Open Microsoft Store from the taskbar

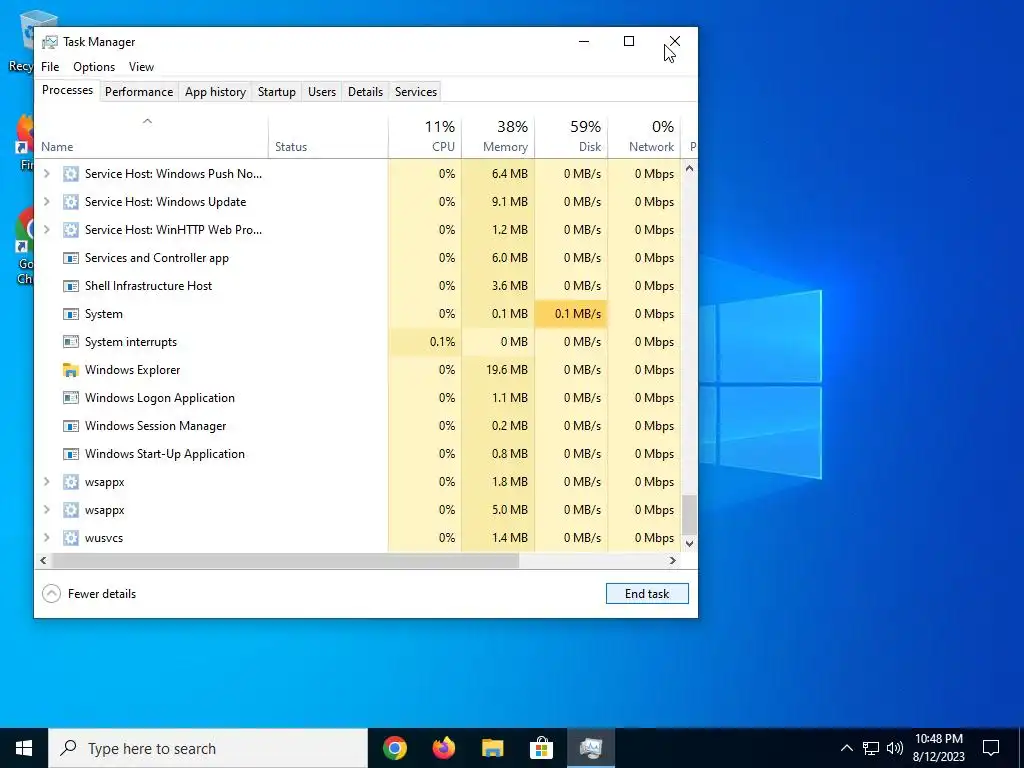click(541, 748)
